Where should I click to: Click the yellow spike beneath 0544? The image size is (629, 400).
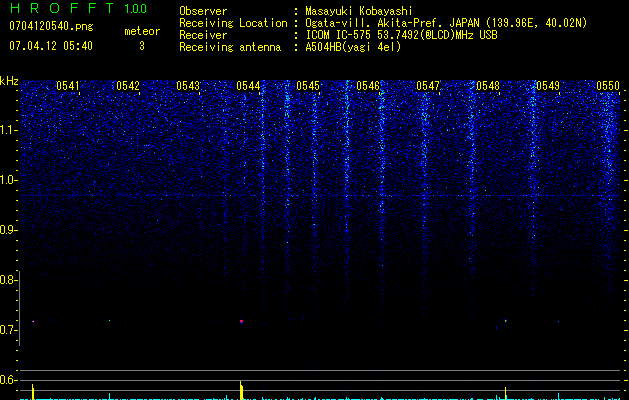pos(241,388)
